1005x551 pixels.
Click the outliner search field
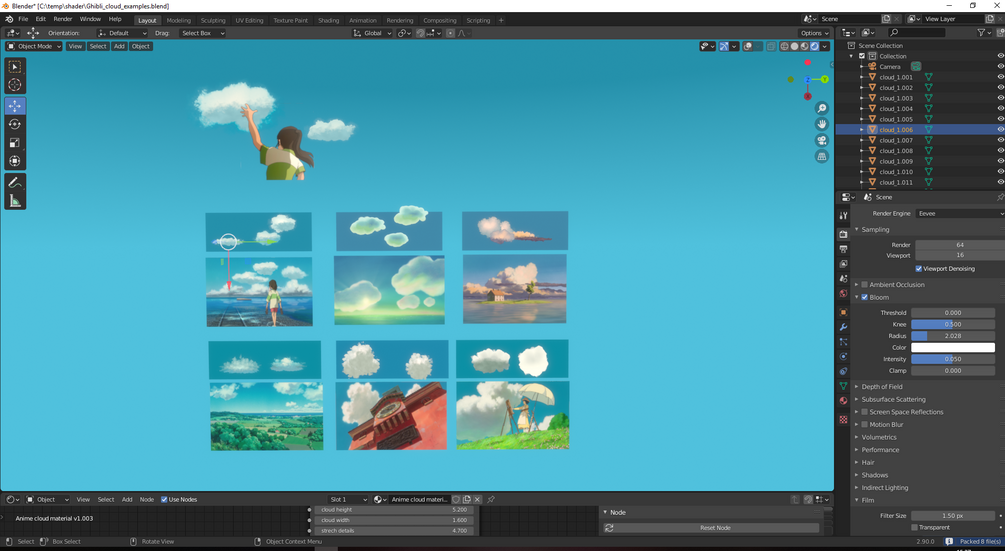tap(917, 33)
